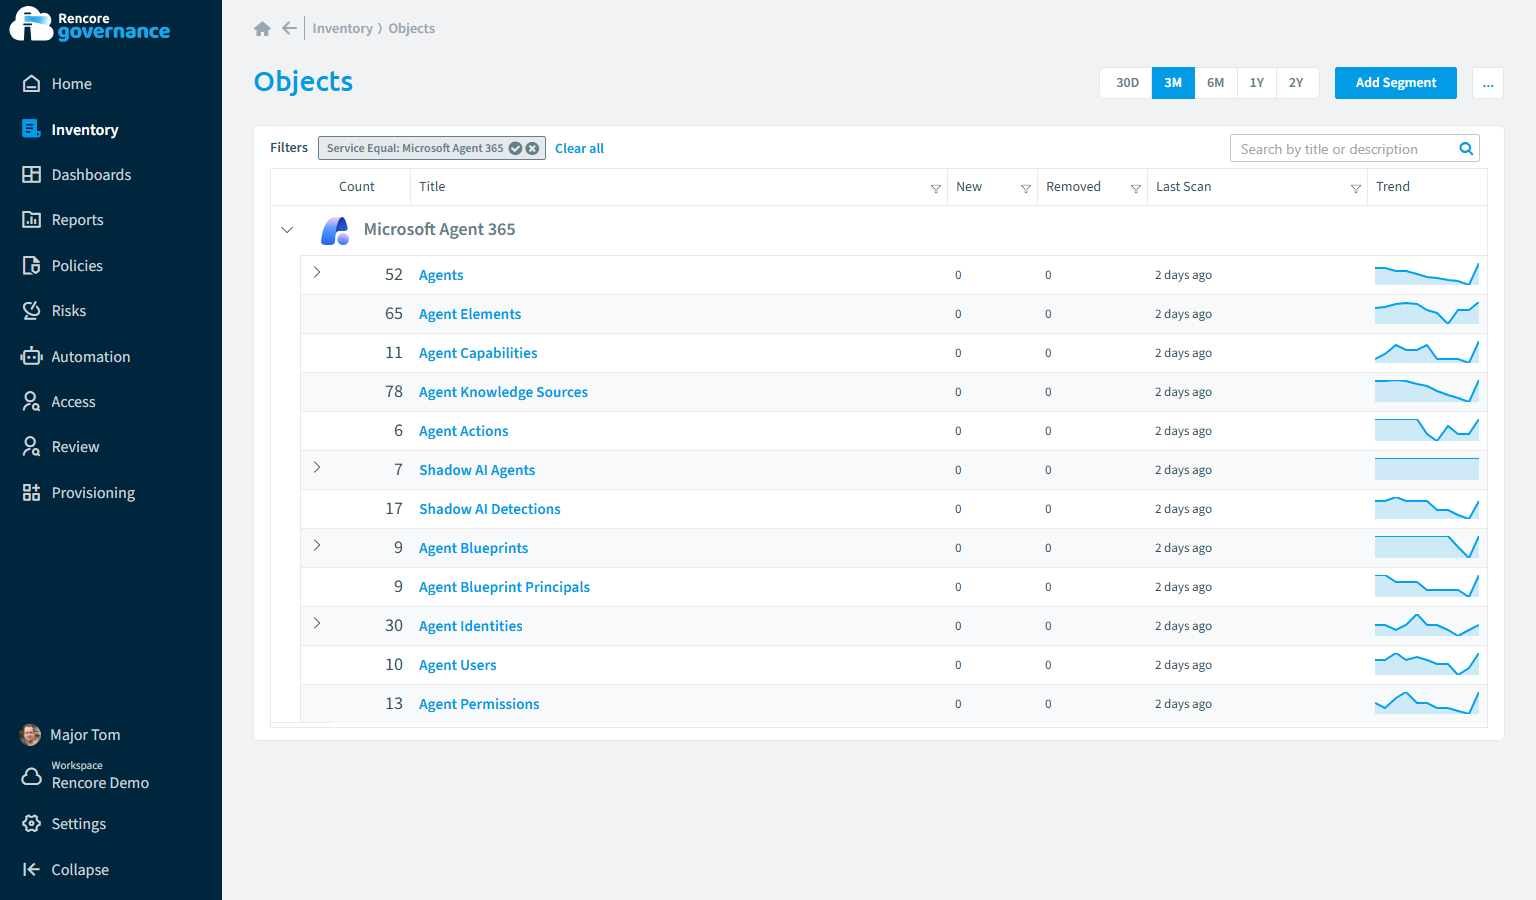Click the Count column header

357,187
